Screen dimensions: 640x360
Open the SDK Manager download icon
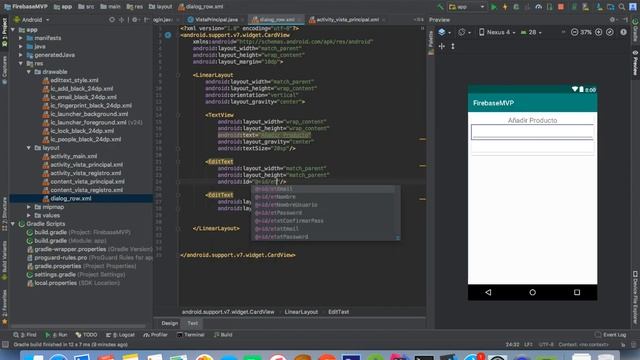[x=599, y=7]
